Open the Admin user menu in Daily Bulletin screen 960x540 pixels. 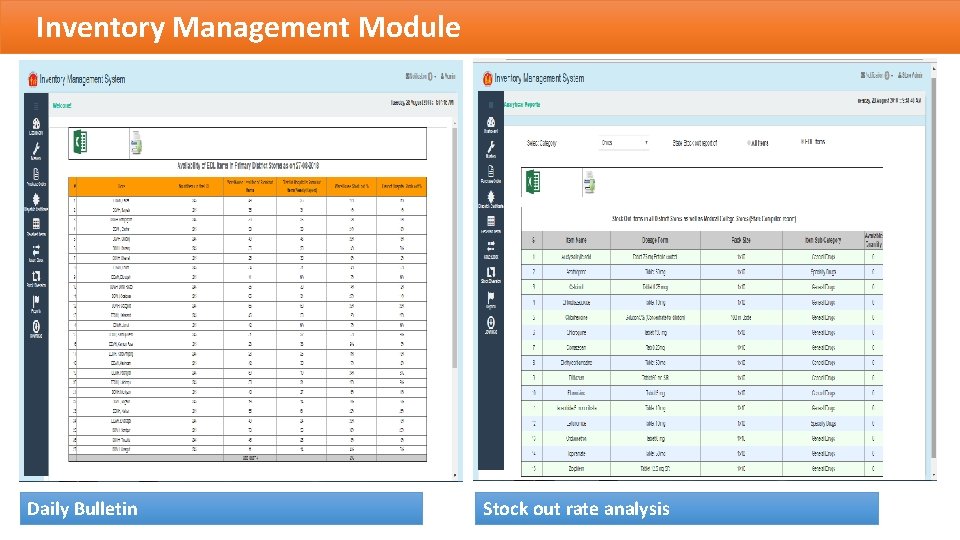tap(448, 77)
